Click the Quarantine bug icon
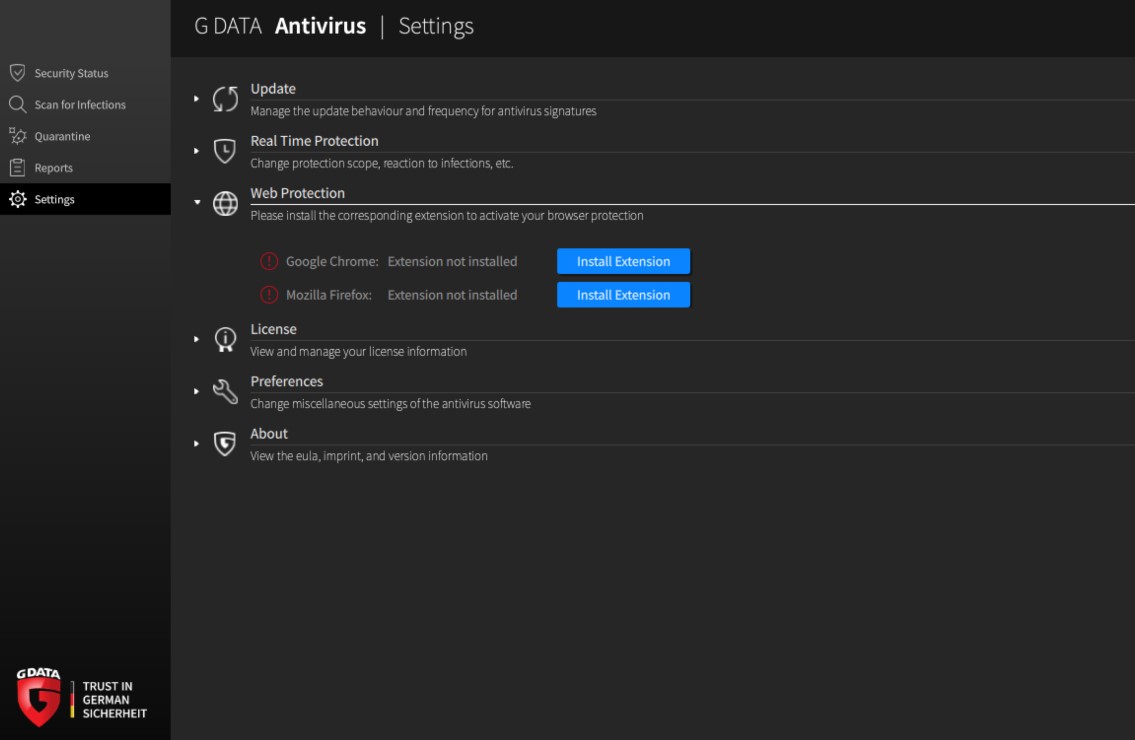The width and height of the screenshot is (1135, 740). [x=17, y=136]
